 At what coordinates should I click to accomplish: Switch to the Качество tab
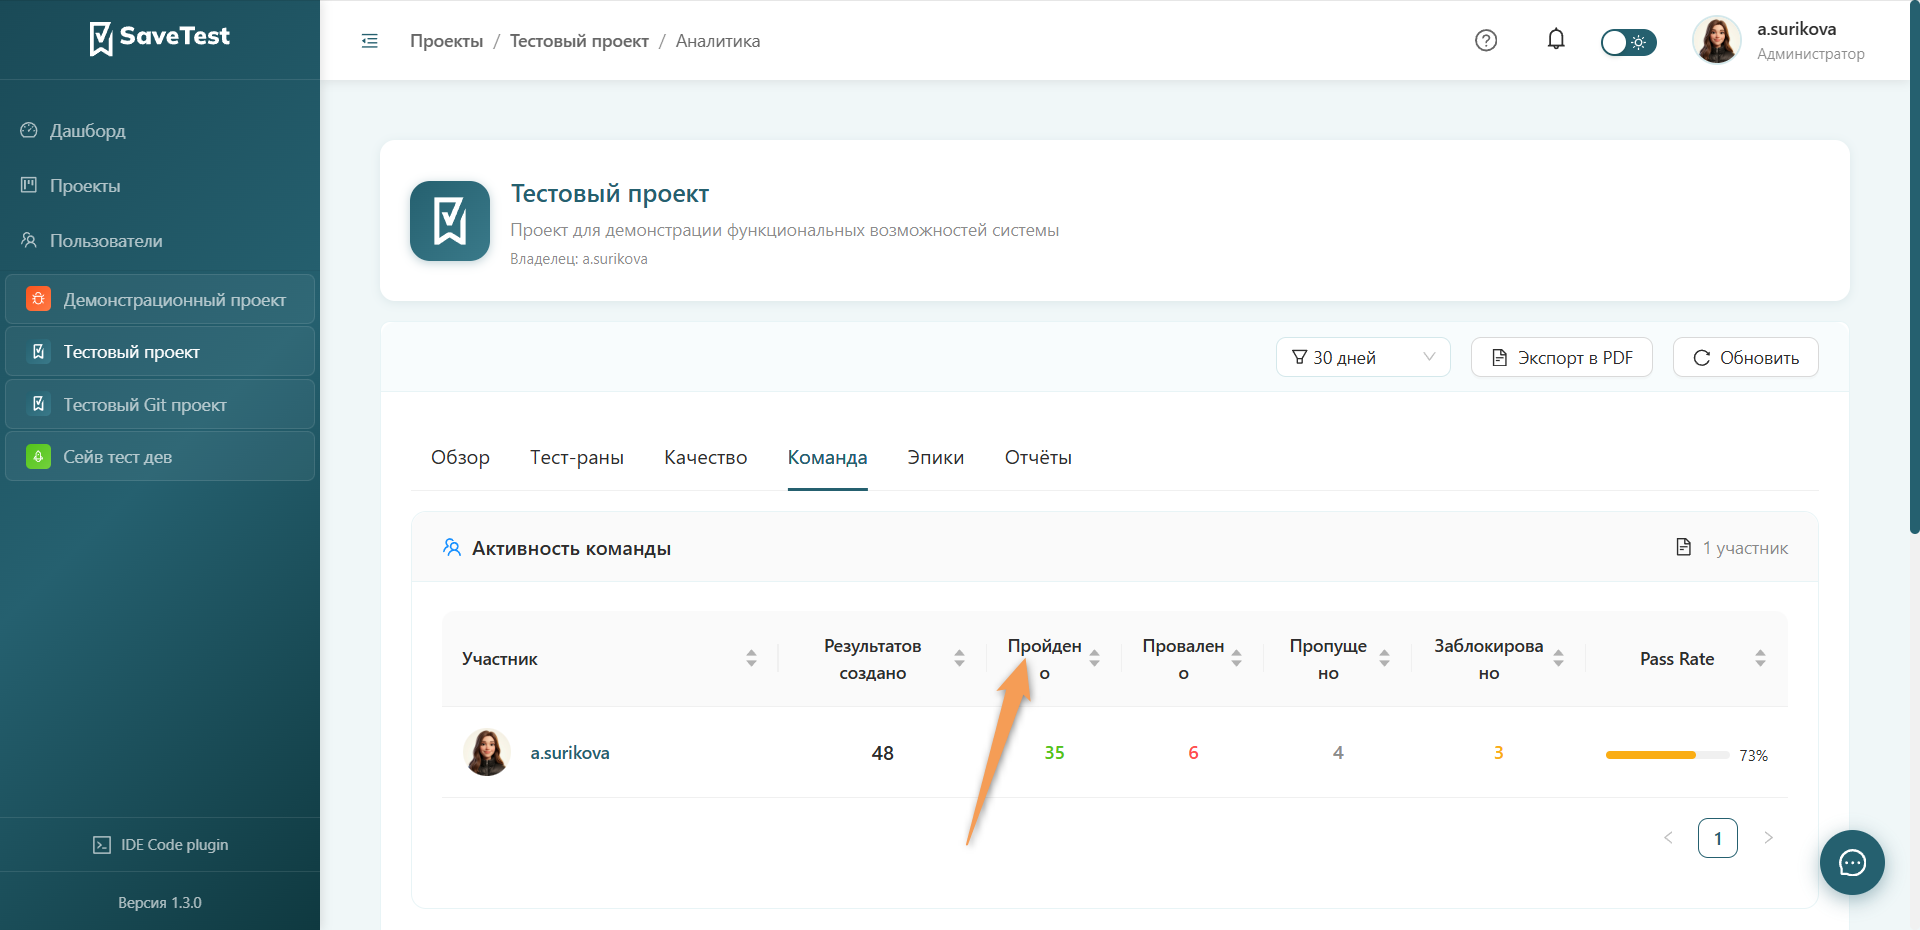(705, 457)
